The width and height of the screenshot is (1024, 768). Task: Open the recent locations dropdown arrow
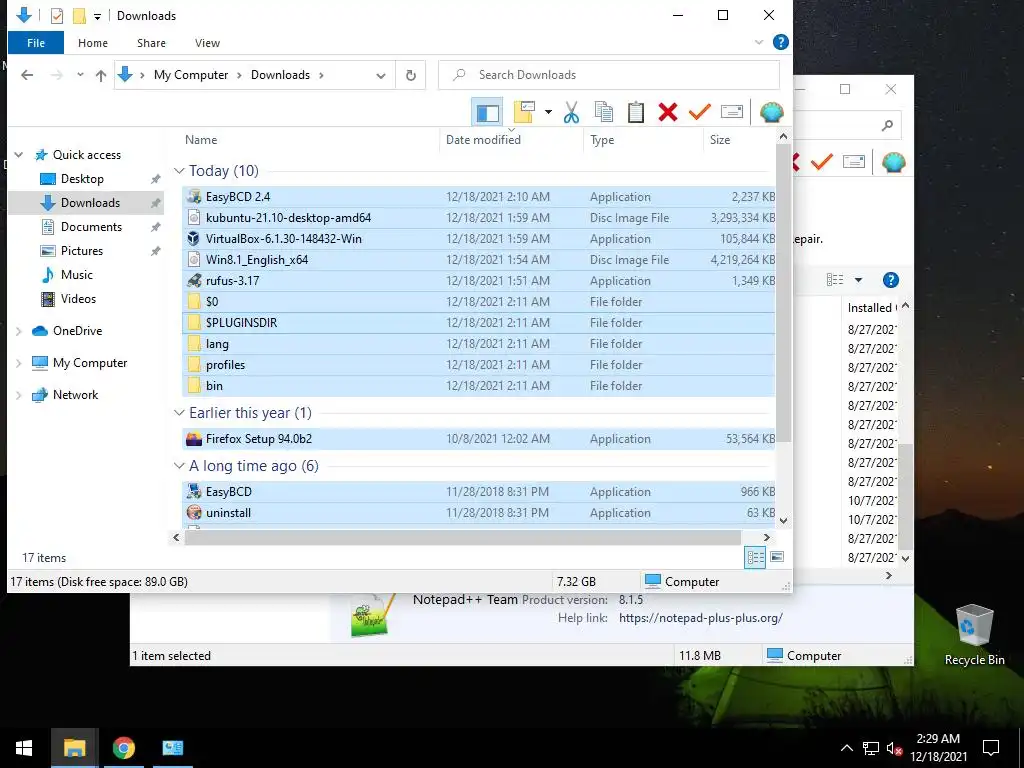[x=80, y=75]
